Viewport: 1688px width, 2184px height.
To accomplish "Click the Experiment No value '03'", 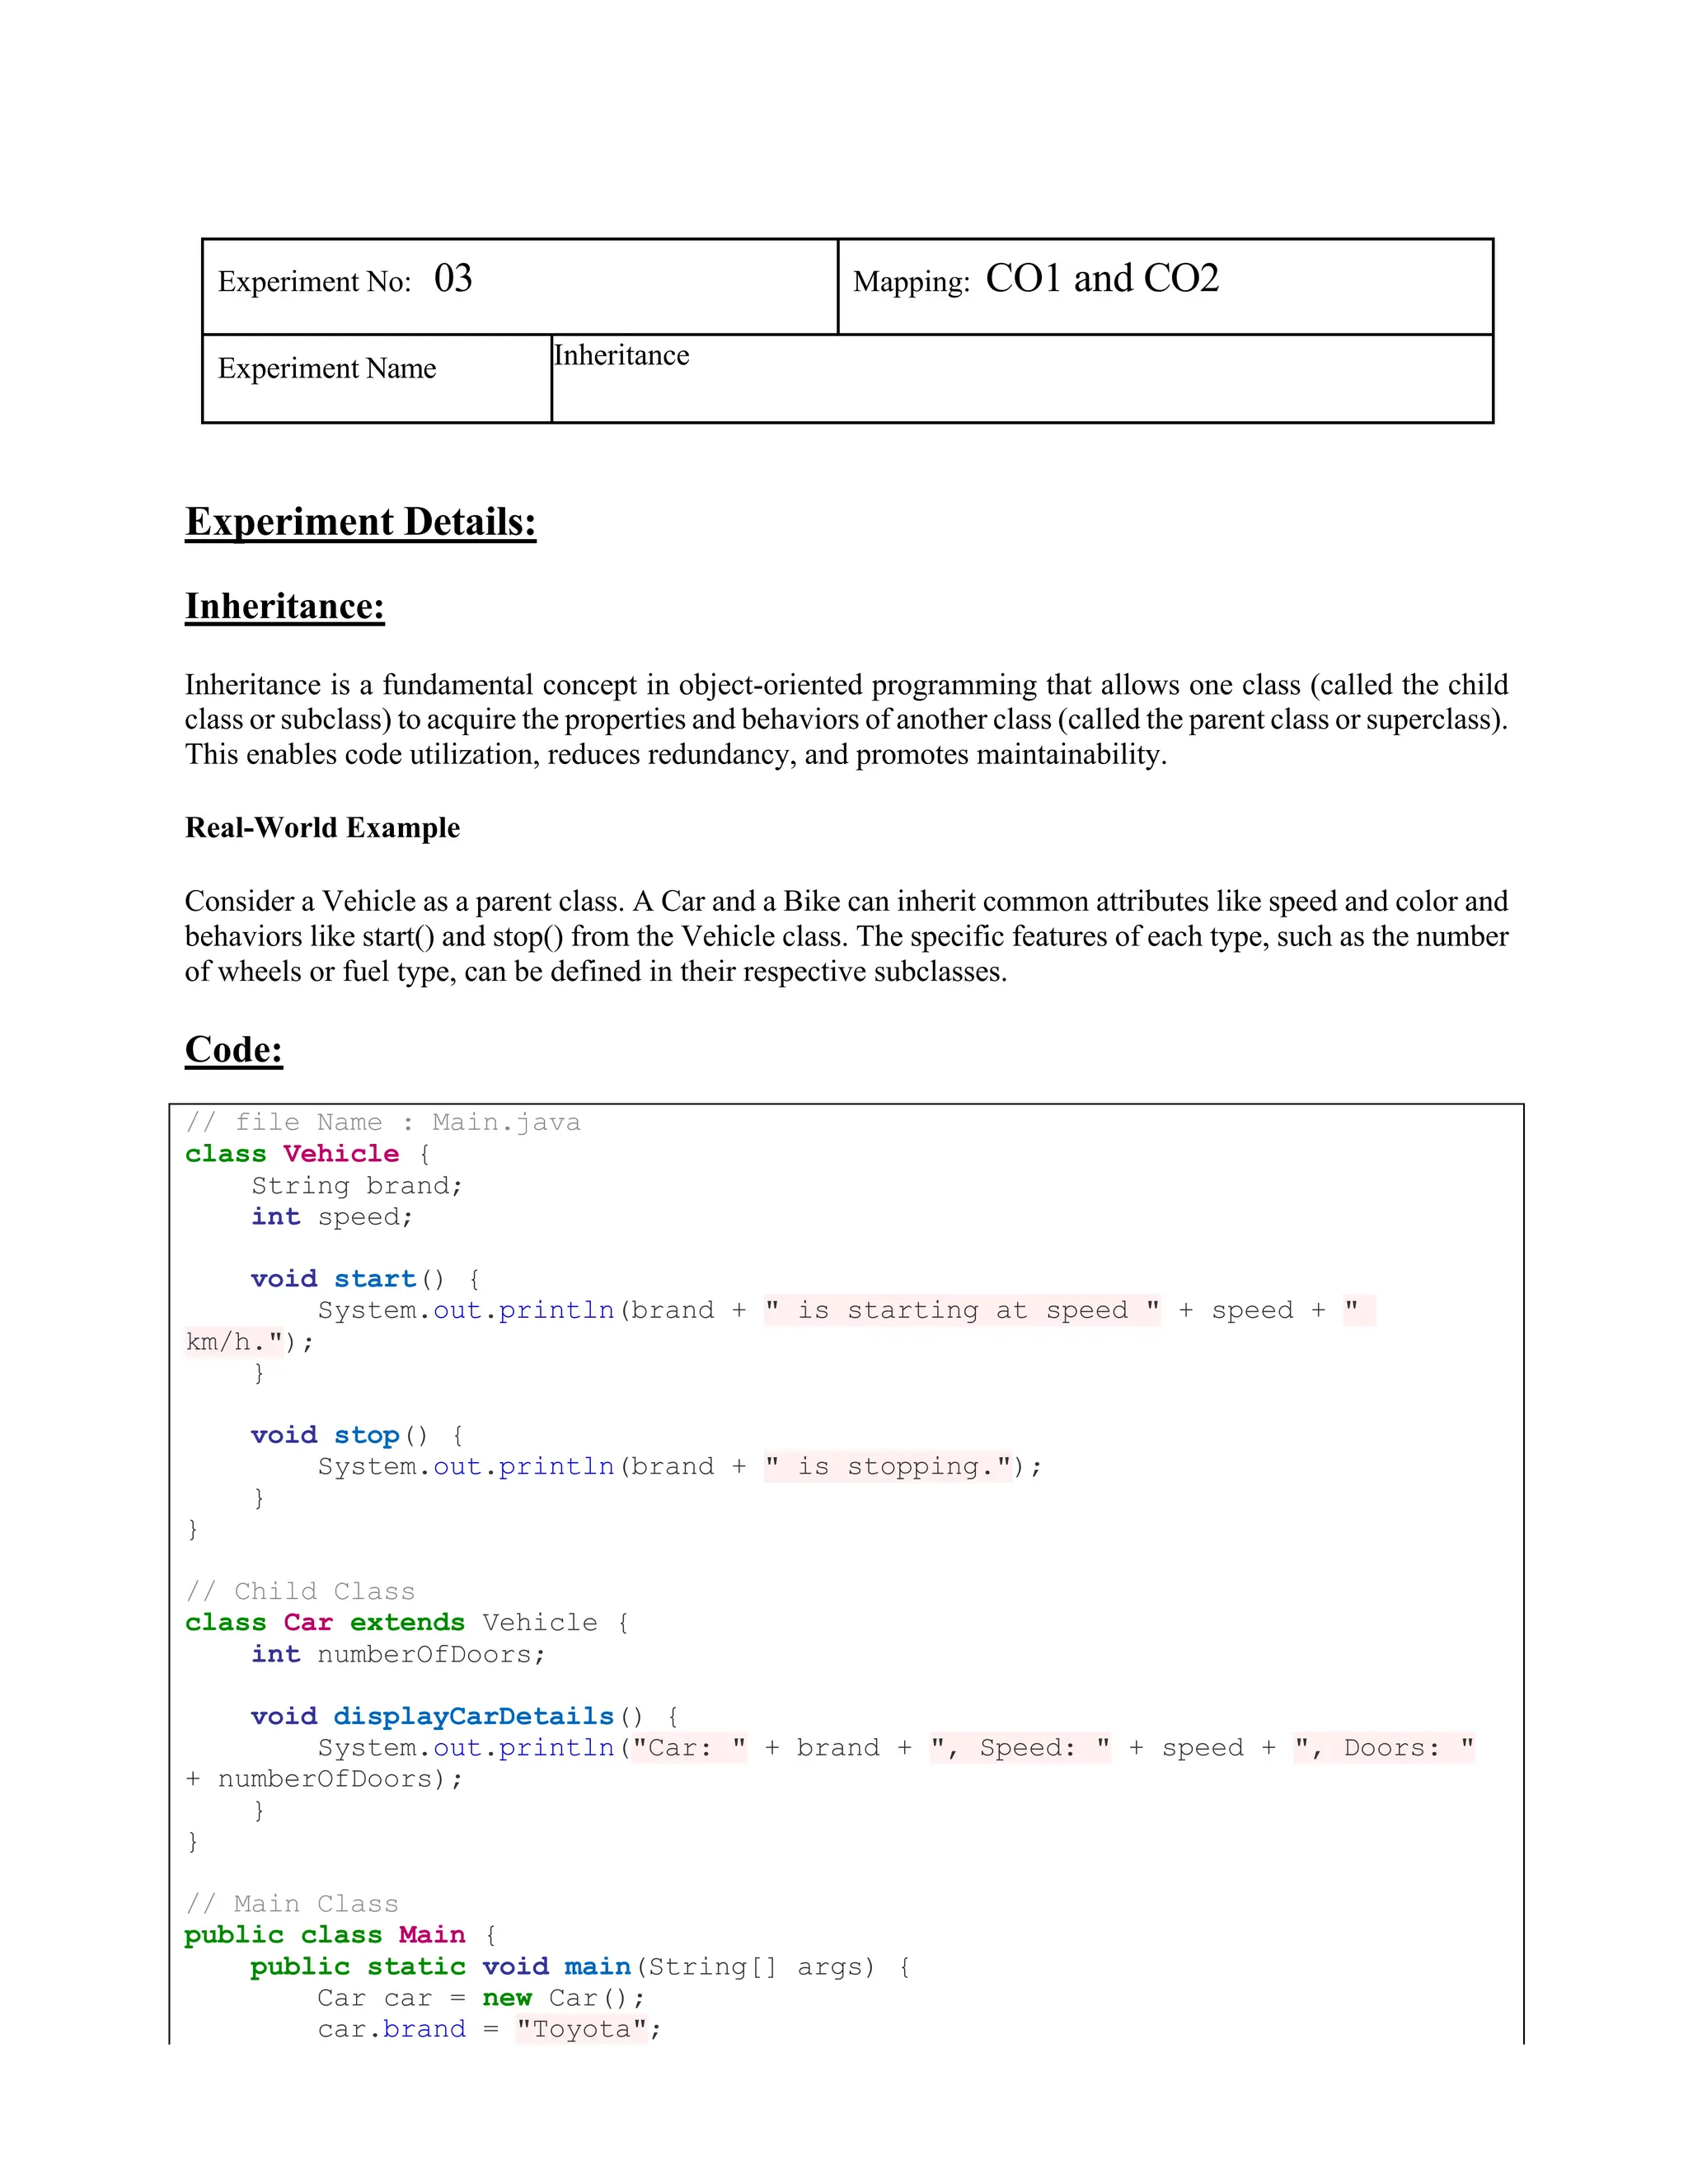I will point(453,279).
